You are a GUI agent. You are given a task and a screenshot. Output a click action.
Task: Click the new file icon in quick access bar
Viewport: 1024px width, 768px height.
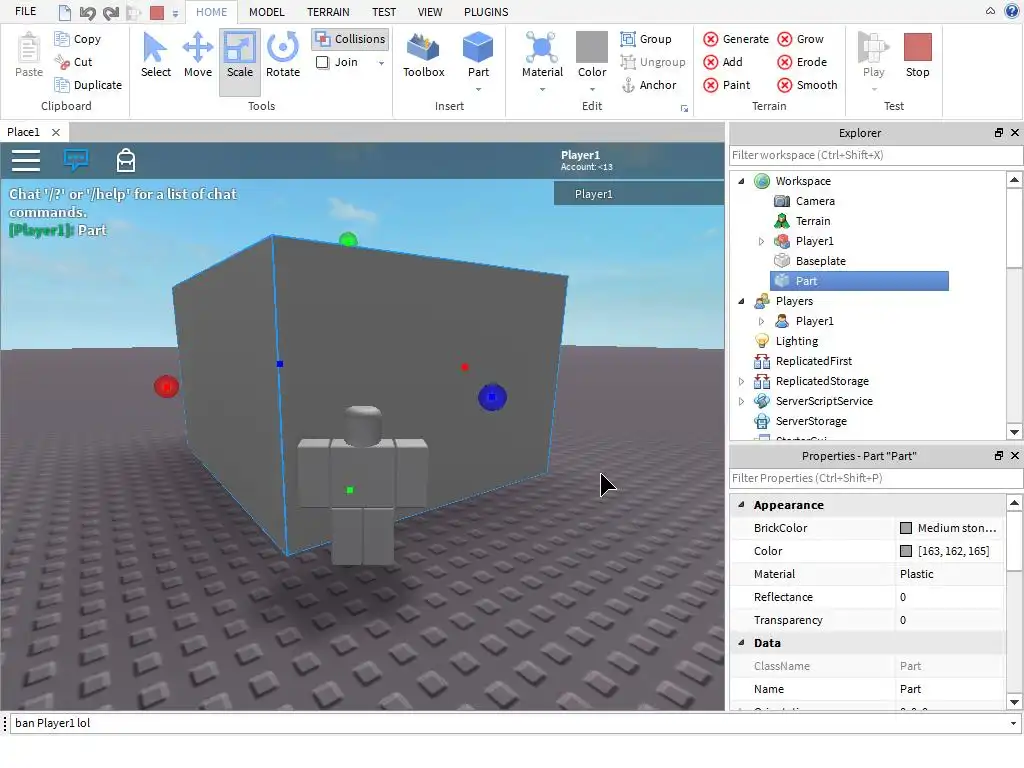[x=65, y=12]
